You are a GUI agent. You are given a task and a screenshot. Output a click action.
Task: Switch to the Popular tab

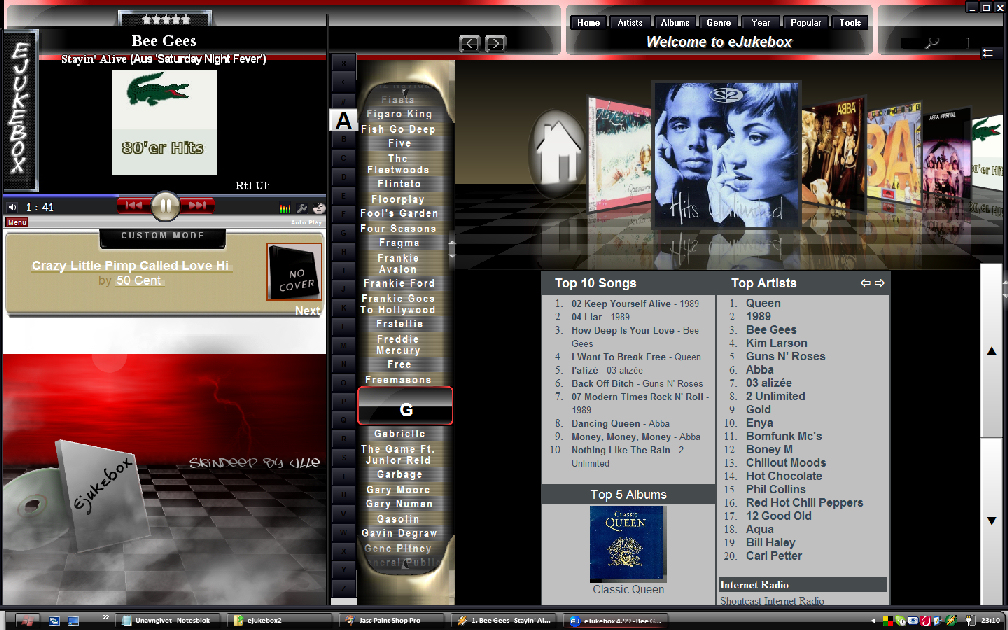[x=806, y=22]
